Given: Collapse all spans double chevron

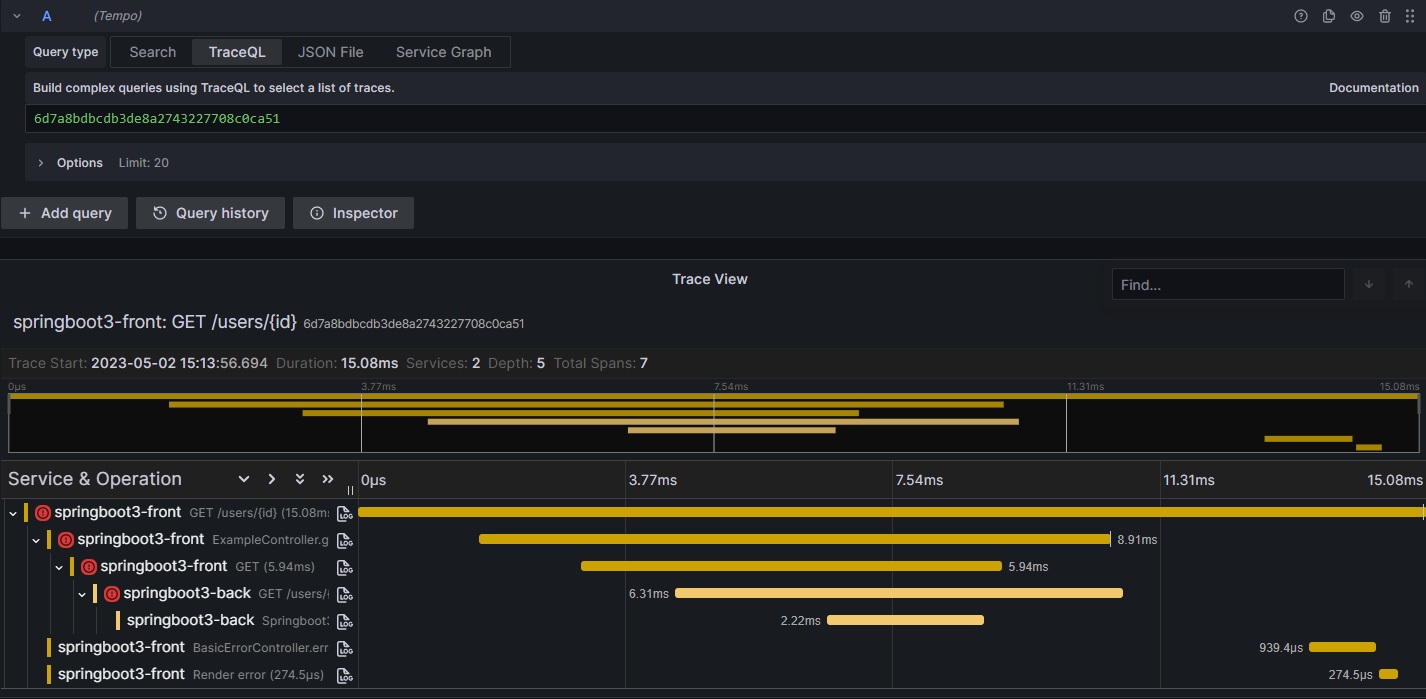Looking at the screenshot, I should coord(327,479).
